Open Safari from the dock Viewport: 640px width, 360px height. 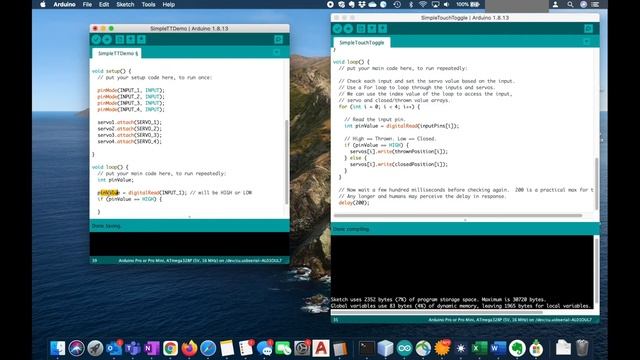[208, 348]
